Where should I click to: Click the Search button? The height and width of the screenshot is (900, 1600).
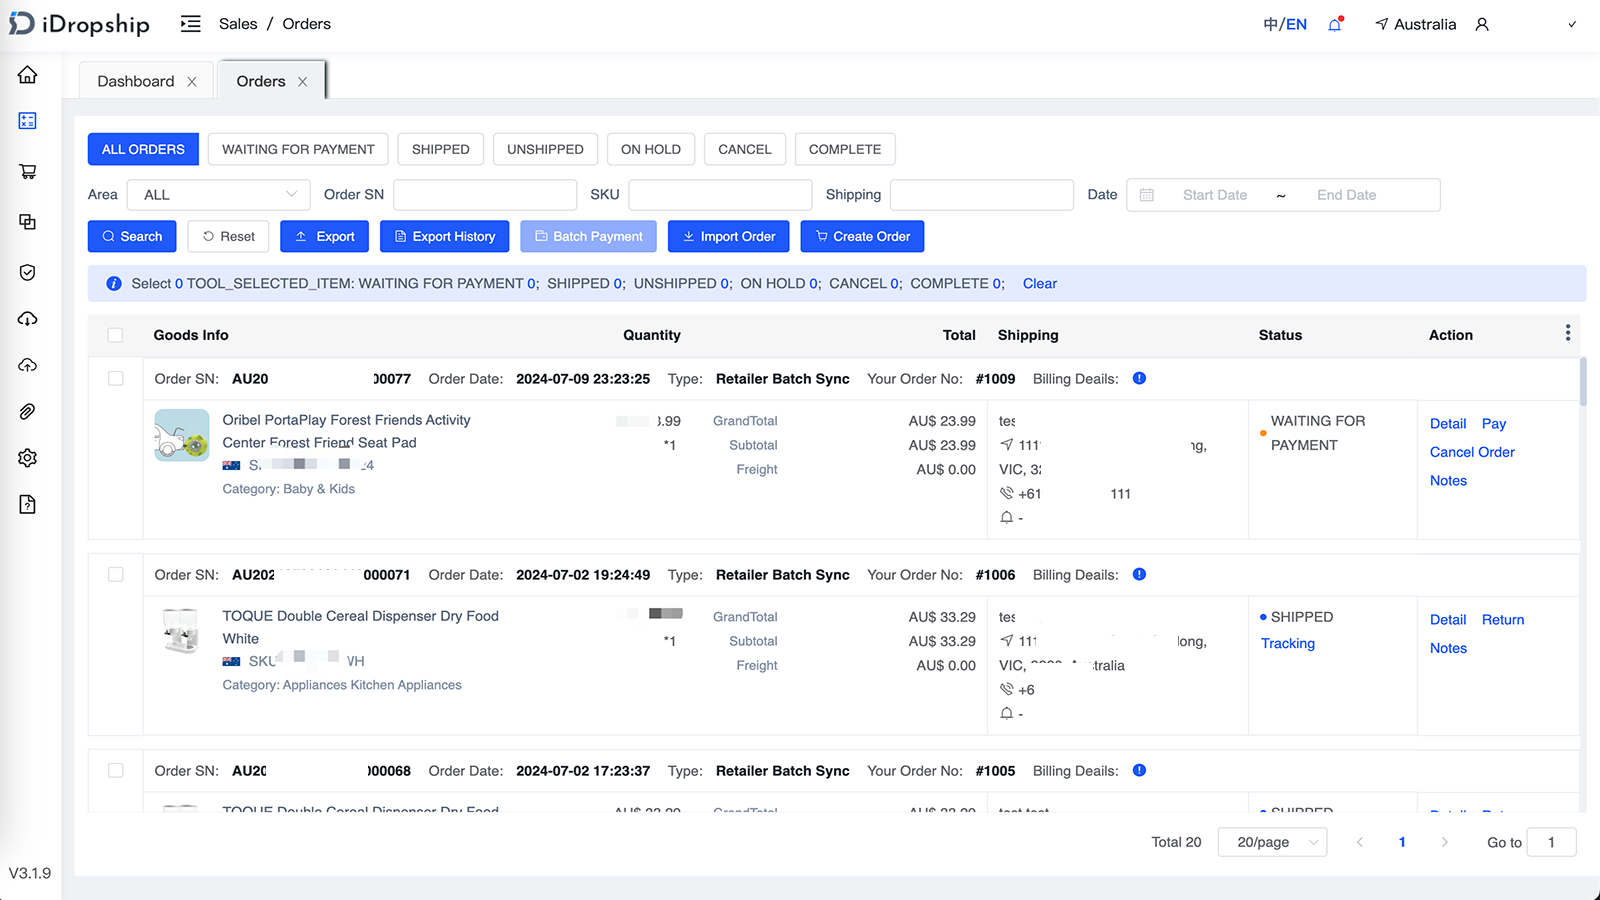(132, 236)
